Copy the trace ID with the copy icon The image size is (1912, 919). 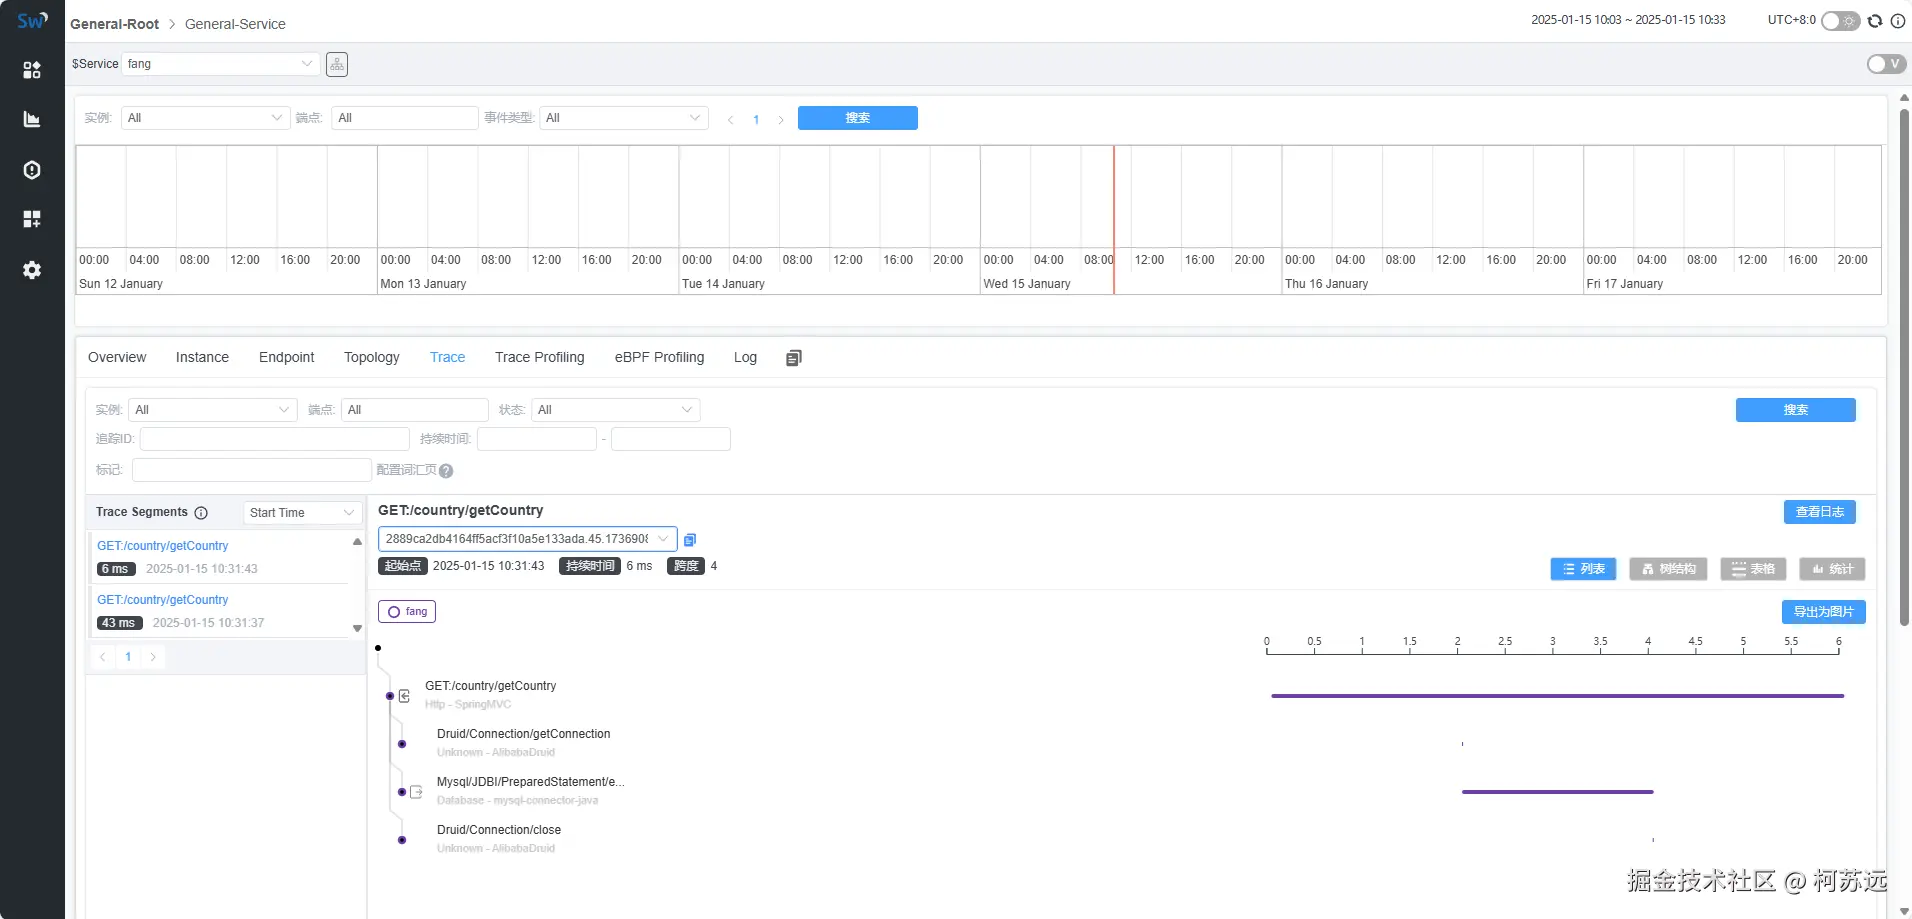(690, 540)
